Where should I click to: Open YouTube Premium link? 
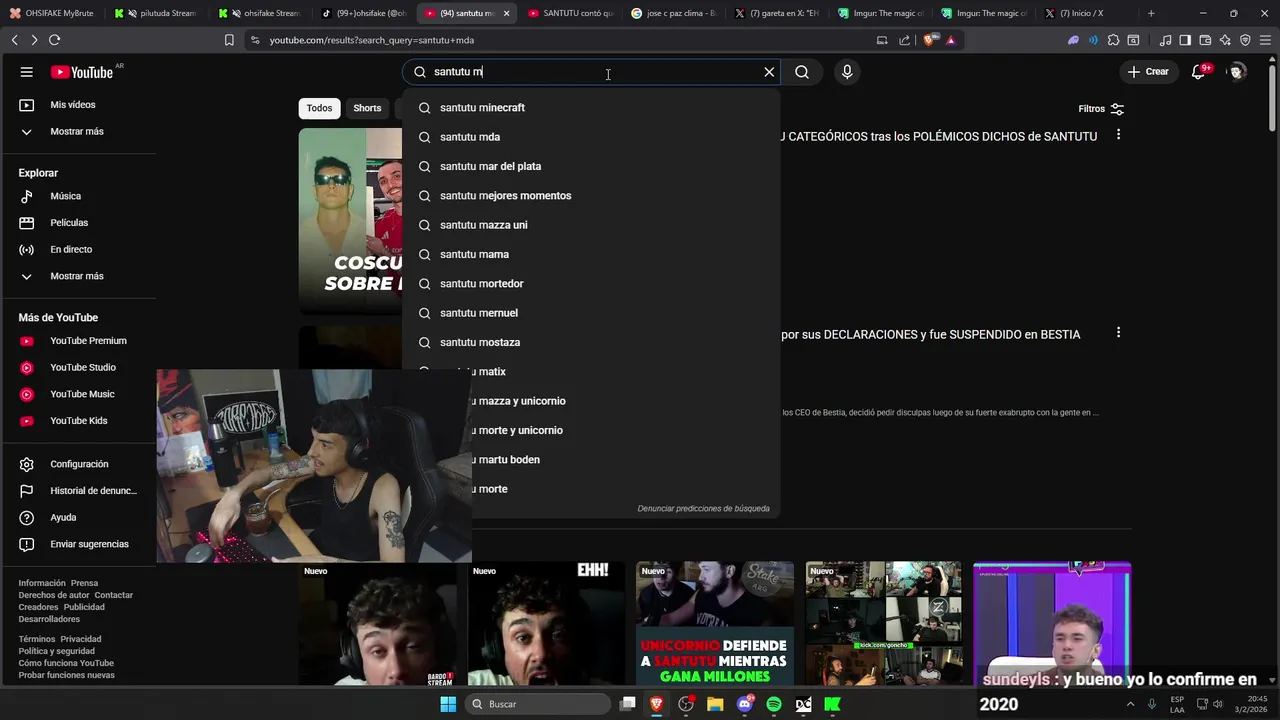click(x=78, y=341)
